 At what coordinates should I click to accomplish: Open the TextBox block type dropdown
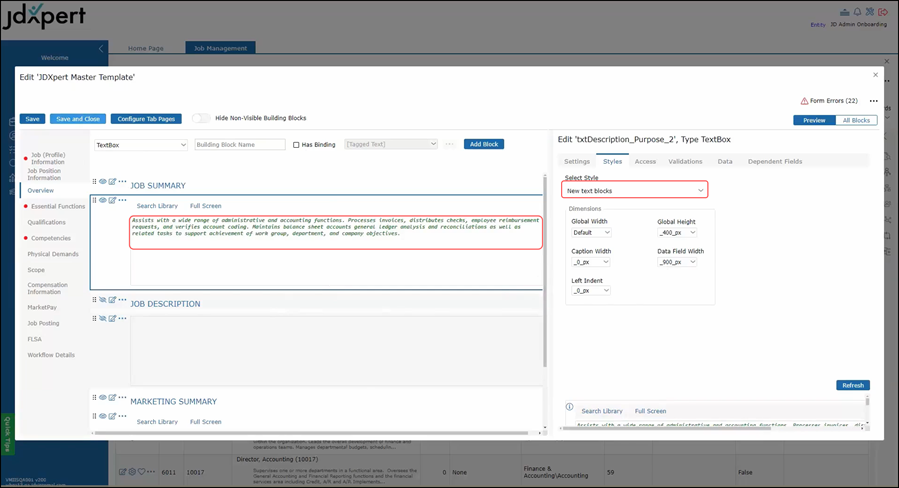(140, 145)
